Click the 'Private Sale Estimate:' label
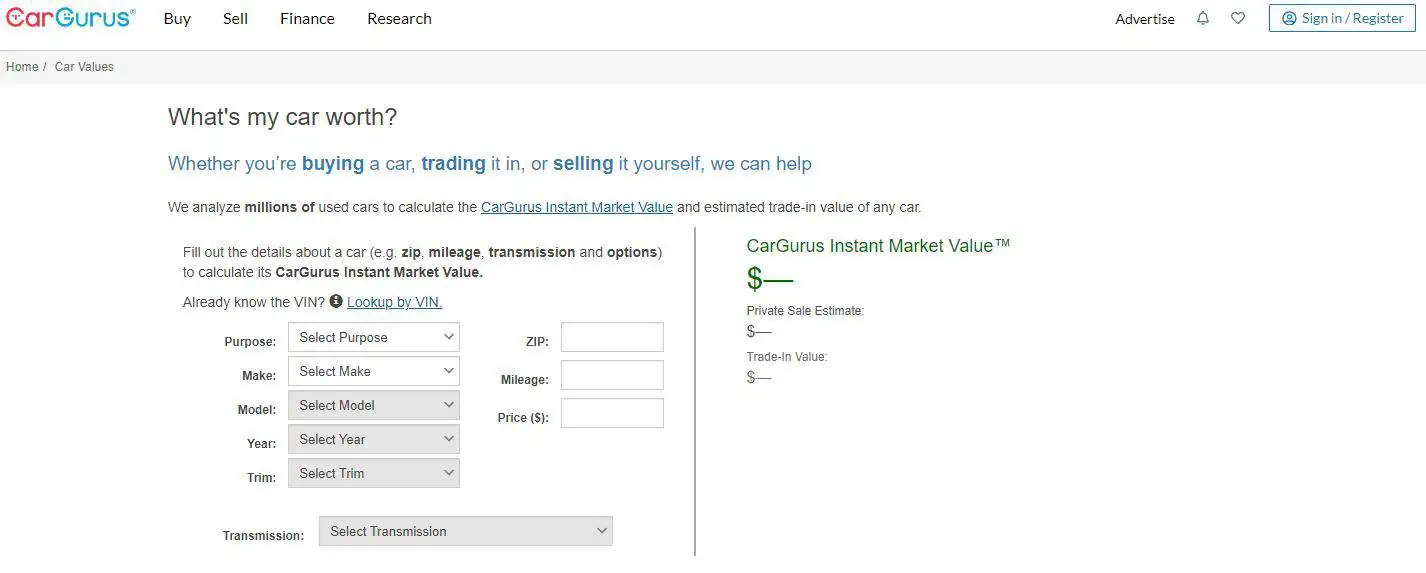This screenshot has height=573, width=1426. pyautogui.click(x=805, y=311)
